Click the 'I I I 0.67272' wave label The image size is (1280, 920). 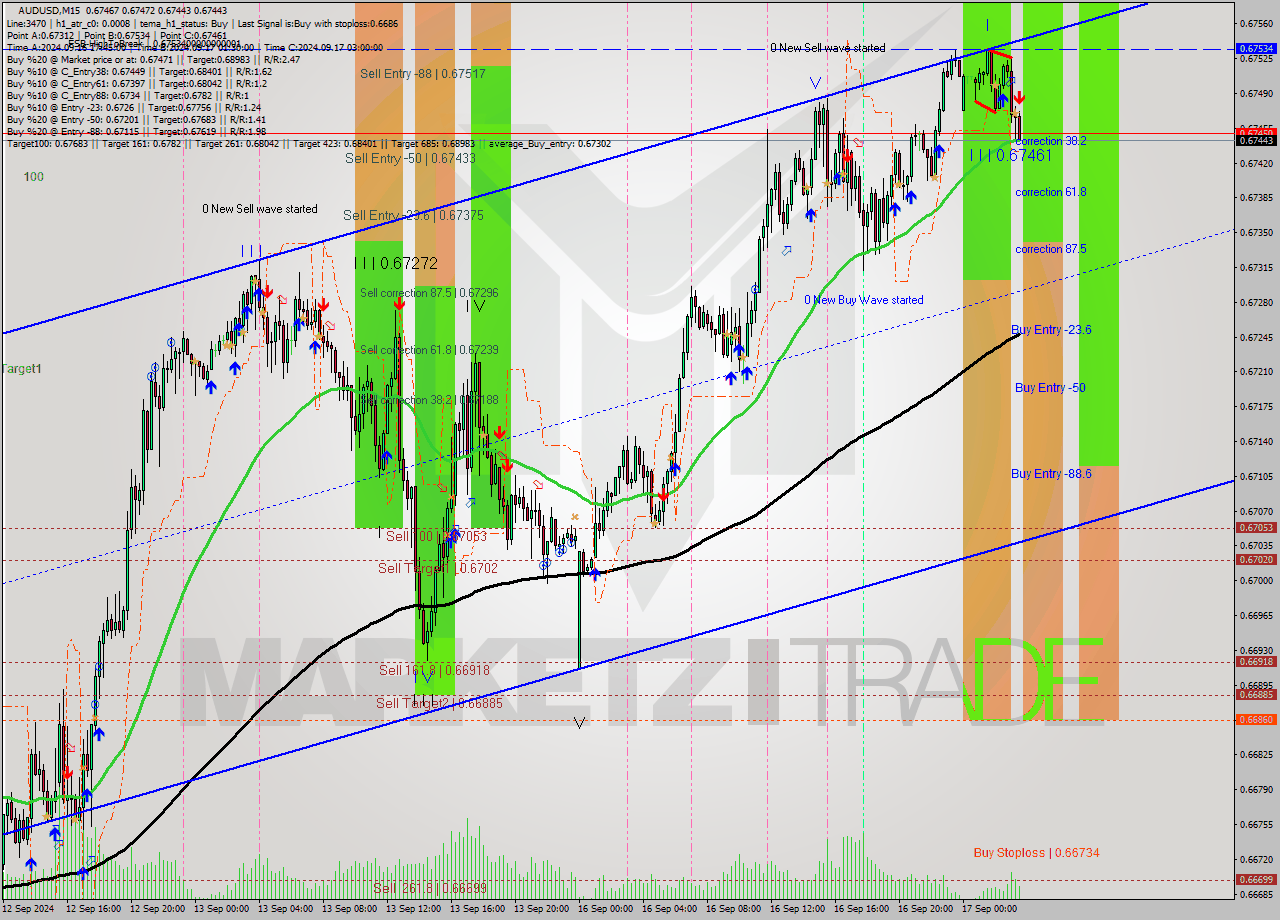pyautogui.click(x=396, y=263)
